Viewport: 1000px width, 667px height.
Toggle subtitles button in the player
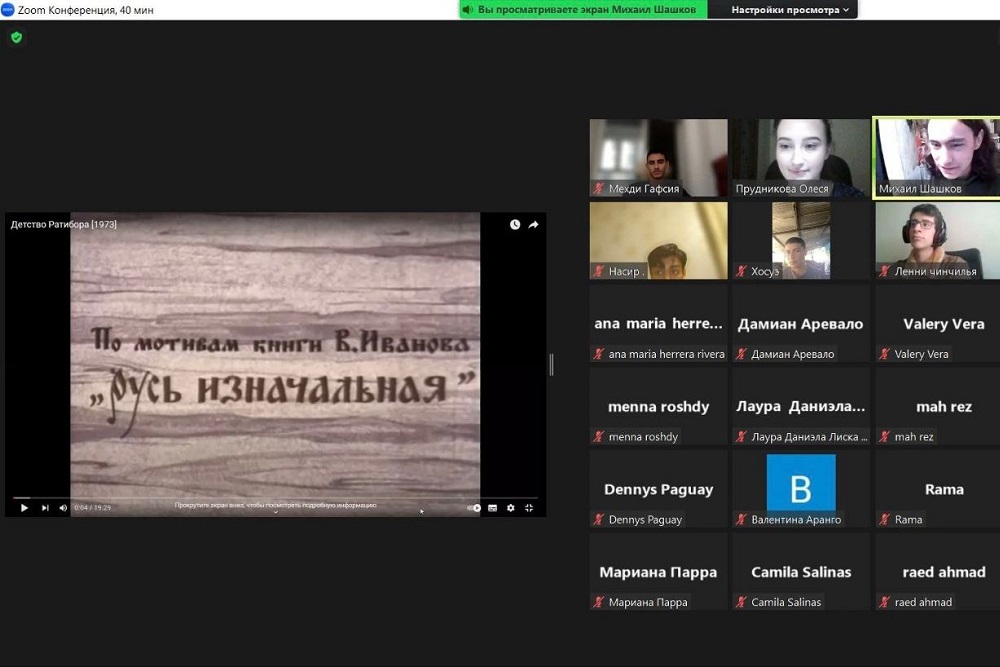click(493, 508)
